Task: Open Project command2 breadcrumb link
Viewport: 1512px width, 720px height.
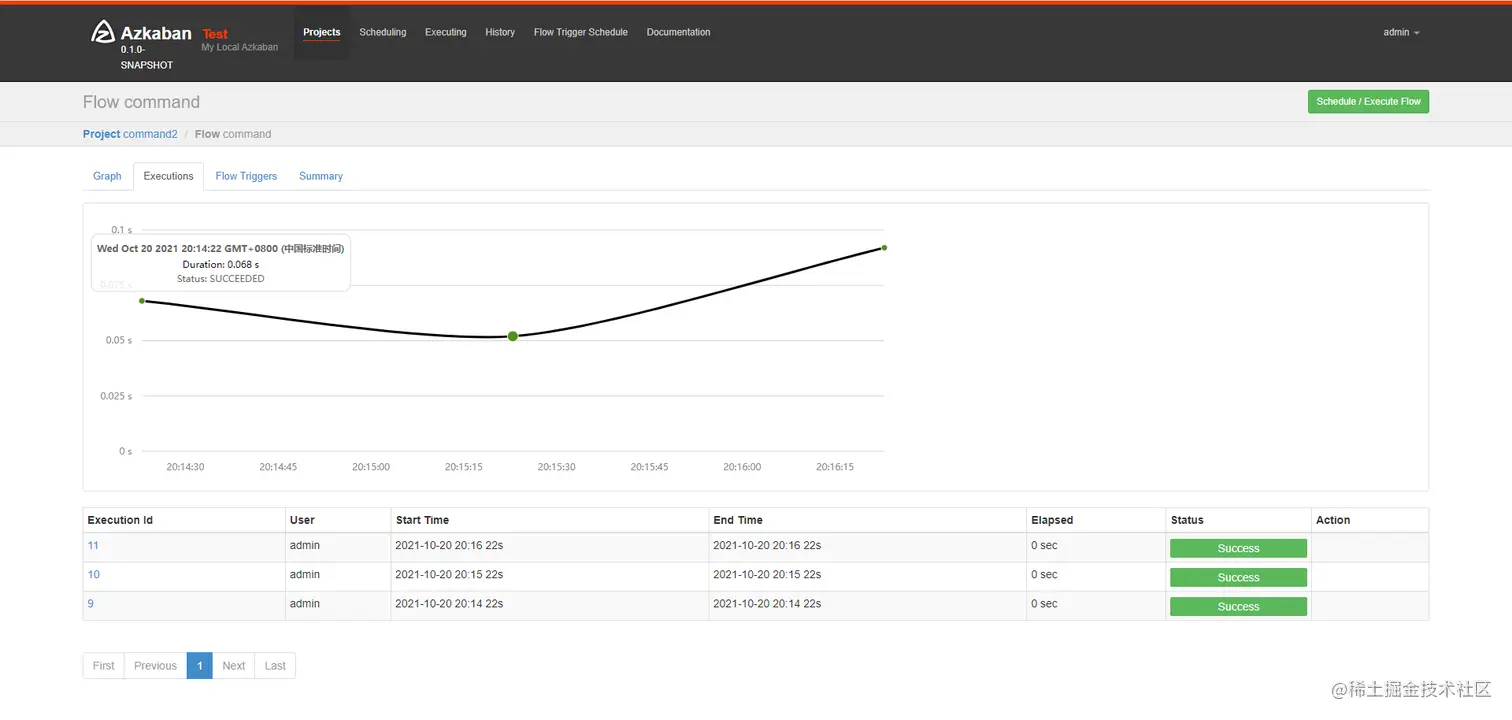Action: click(130, 134)
